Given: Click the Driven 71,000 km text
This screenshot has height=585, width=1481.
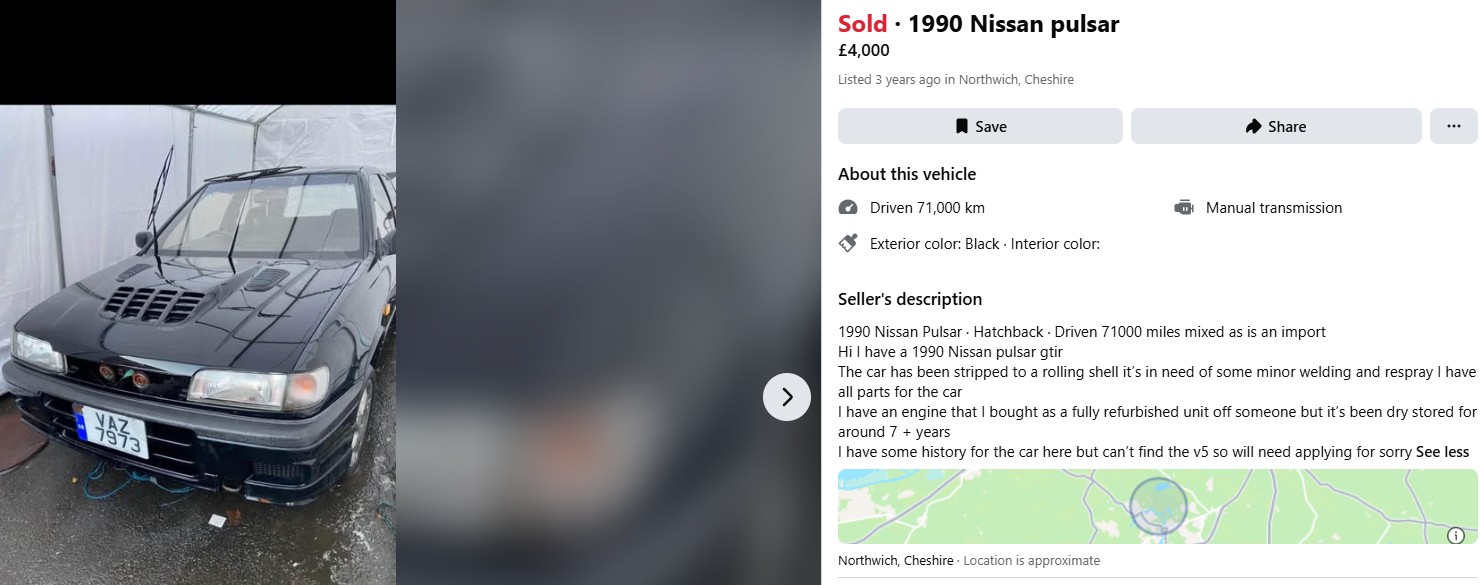Looking at the screenshot, I should [927, 208].
